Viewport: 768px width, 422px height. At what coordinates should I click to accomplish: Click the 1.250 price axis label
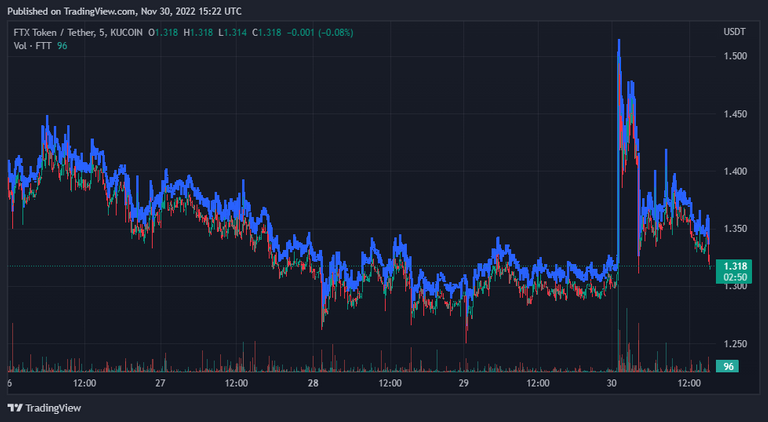point(735,344)
